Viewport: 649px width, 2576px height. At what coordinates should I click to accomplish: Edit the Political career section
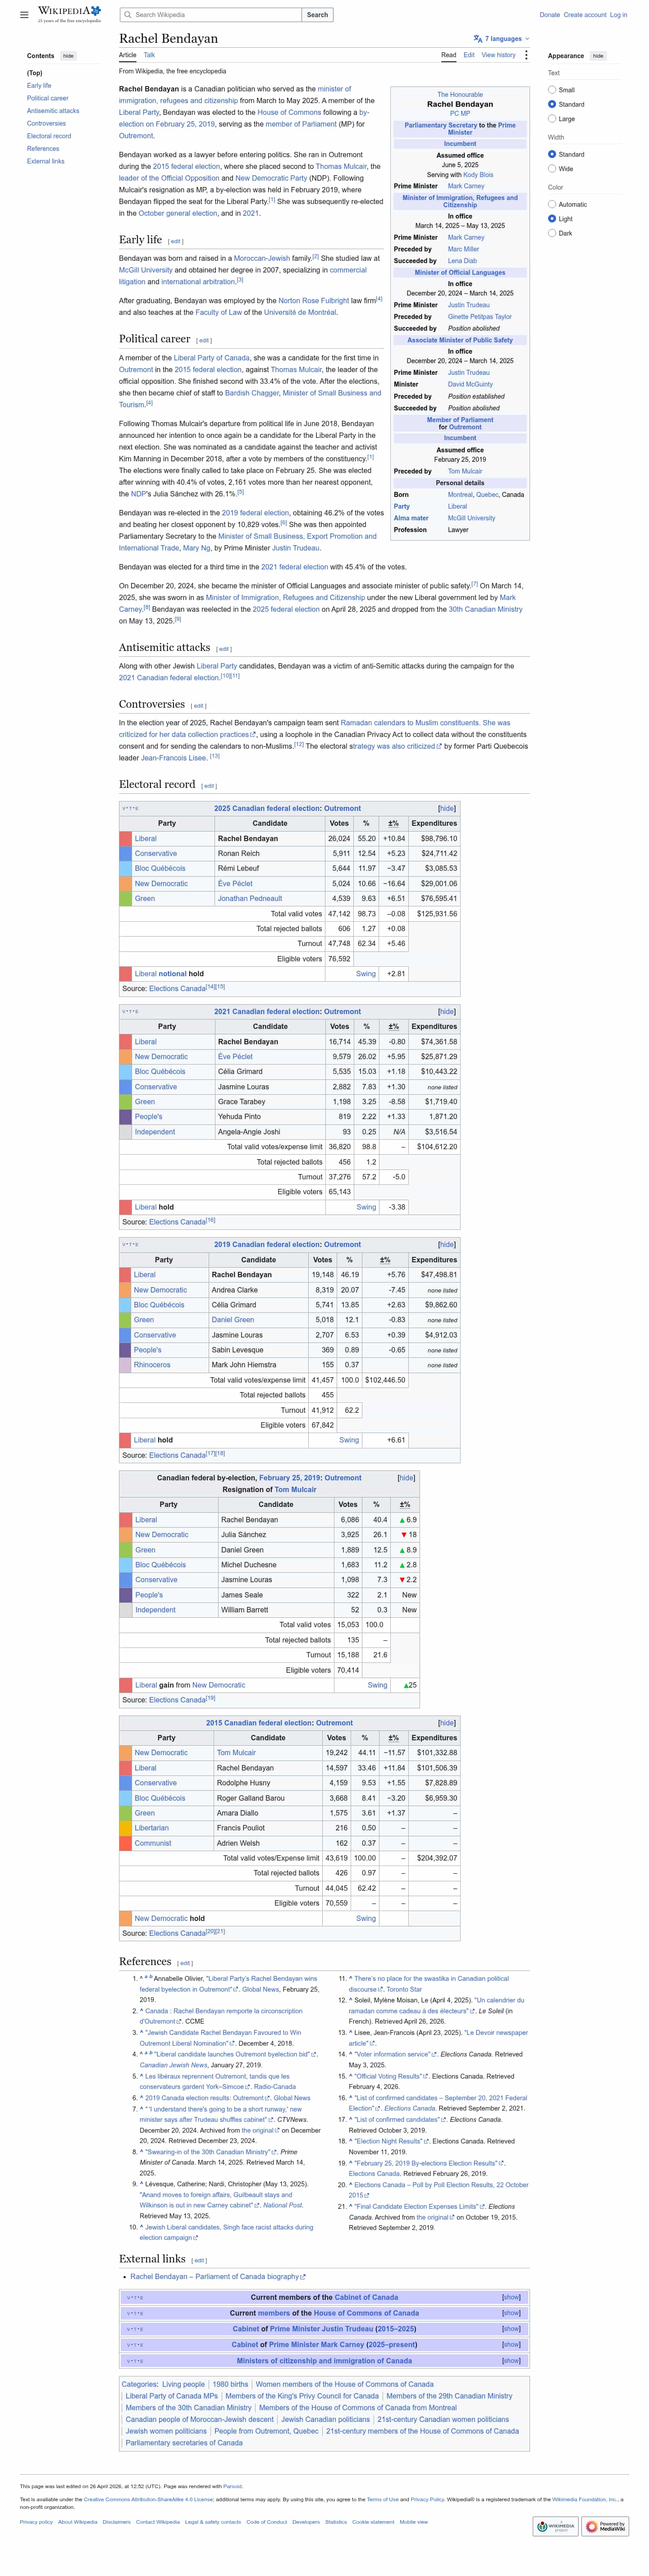pyautogui.click(x=204, y=340)
